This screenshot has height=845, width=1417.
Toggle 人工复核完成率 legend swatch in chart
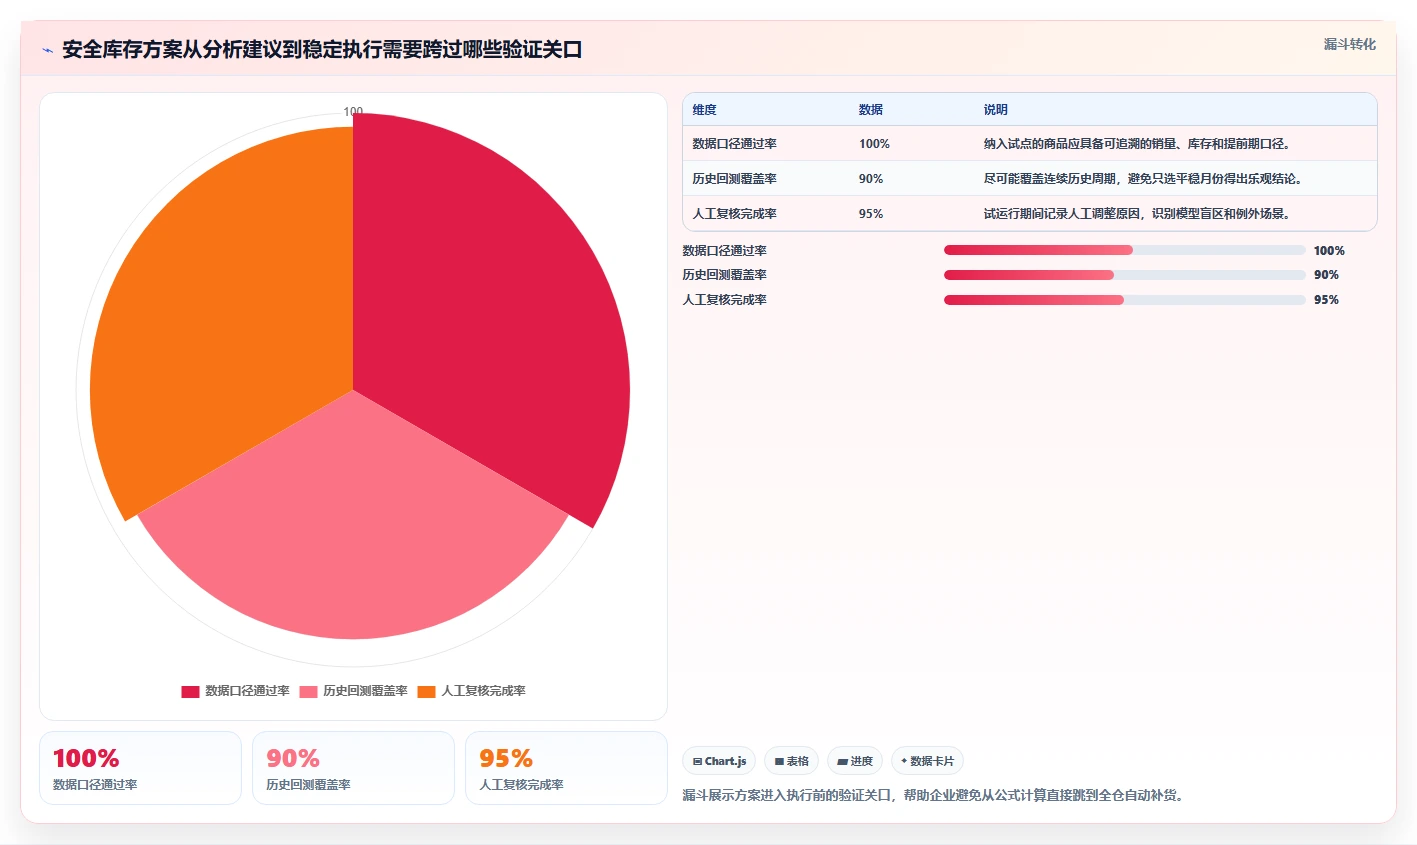pos(426,692)
